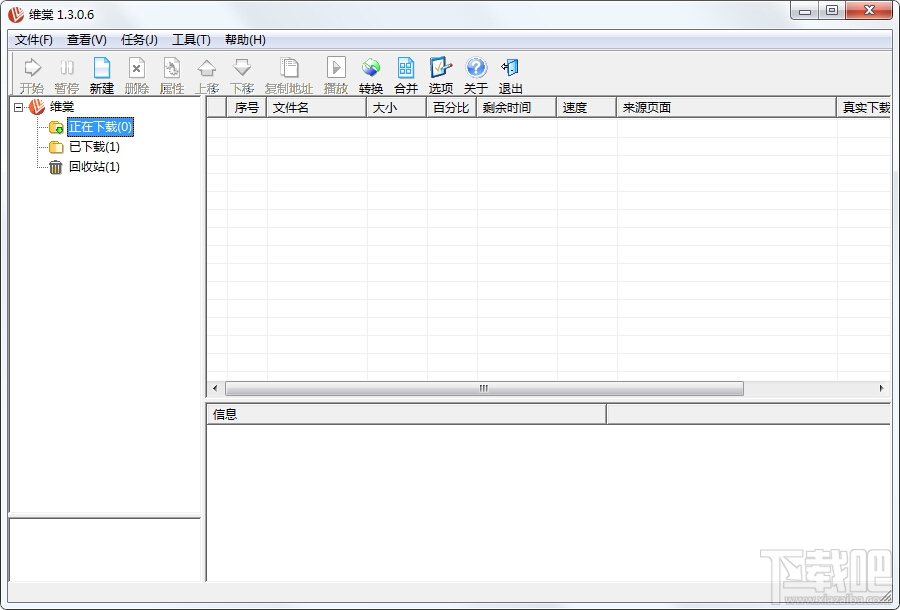This screenshot has height=610, width=900.
Task: Open the 任务(J) menu
Action: pyautogui.click(x=139, y=40)
